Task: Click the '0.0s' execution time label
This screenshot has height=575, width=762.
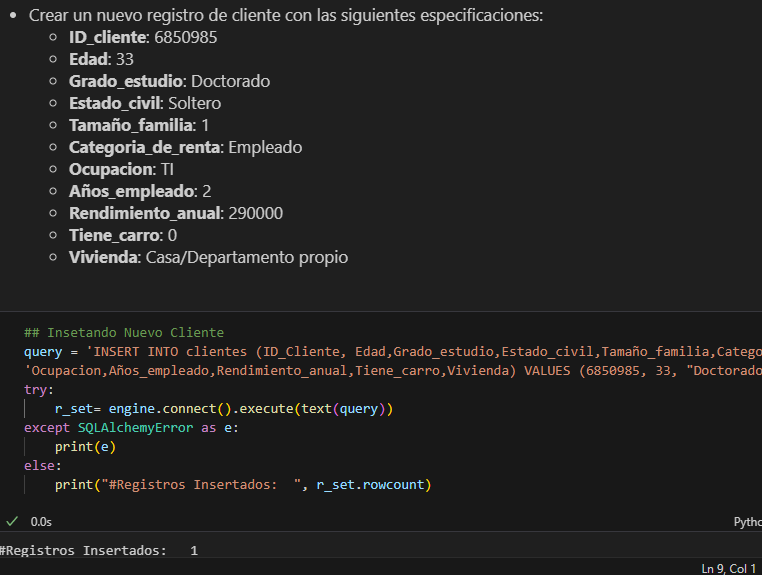Action: [41, 522]
